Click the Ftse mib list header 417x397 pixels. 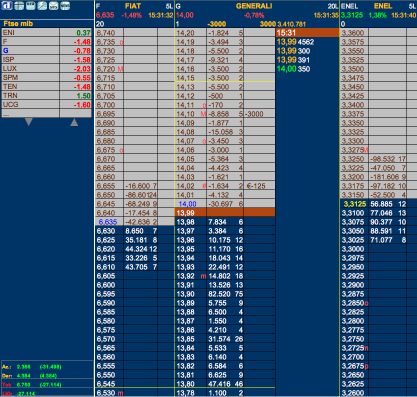click(x=18, y=24)
